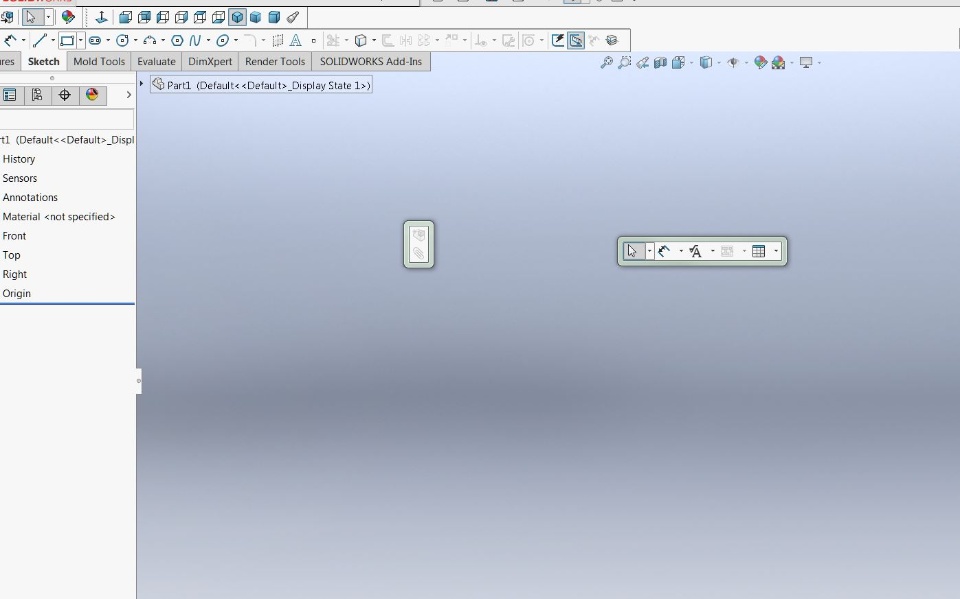
Task: Switch to the Render Tools tab
Action: coord(275,61)
